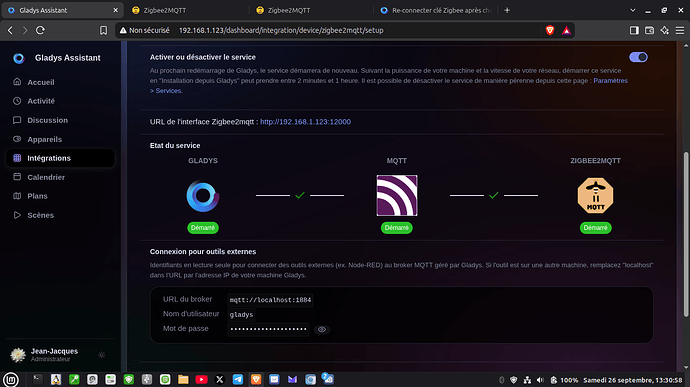The image size is (690, 387).
Task: Open Telegram from the taskbar
Action: (x=238, y=379)
